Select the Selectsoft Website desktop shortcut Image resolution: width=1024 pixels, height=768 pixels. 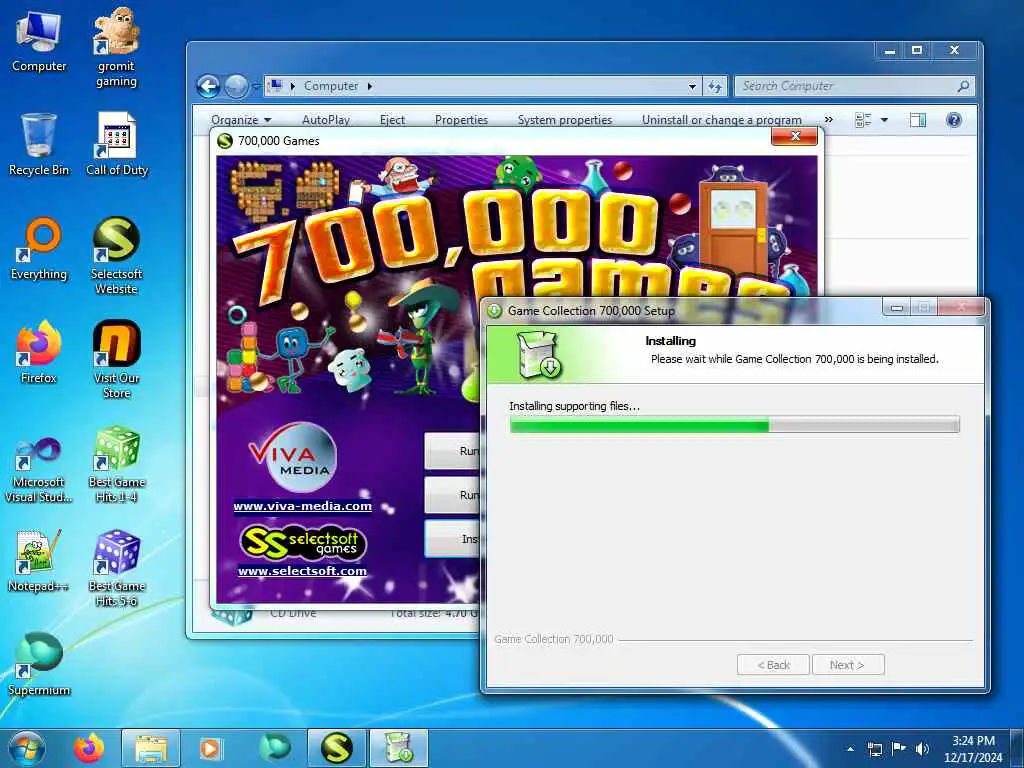pos(116,256)
